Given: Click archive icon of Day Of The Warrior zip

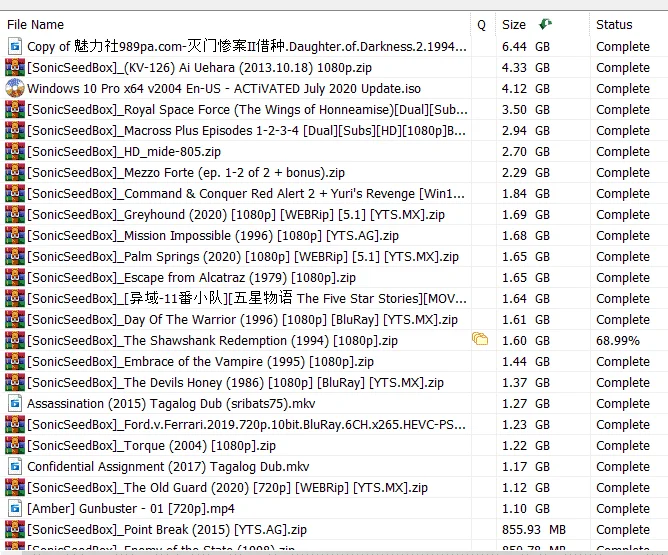Looking at the screenshot, I should click(x=15, y=319).
